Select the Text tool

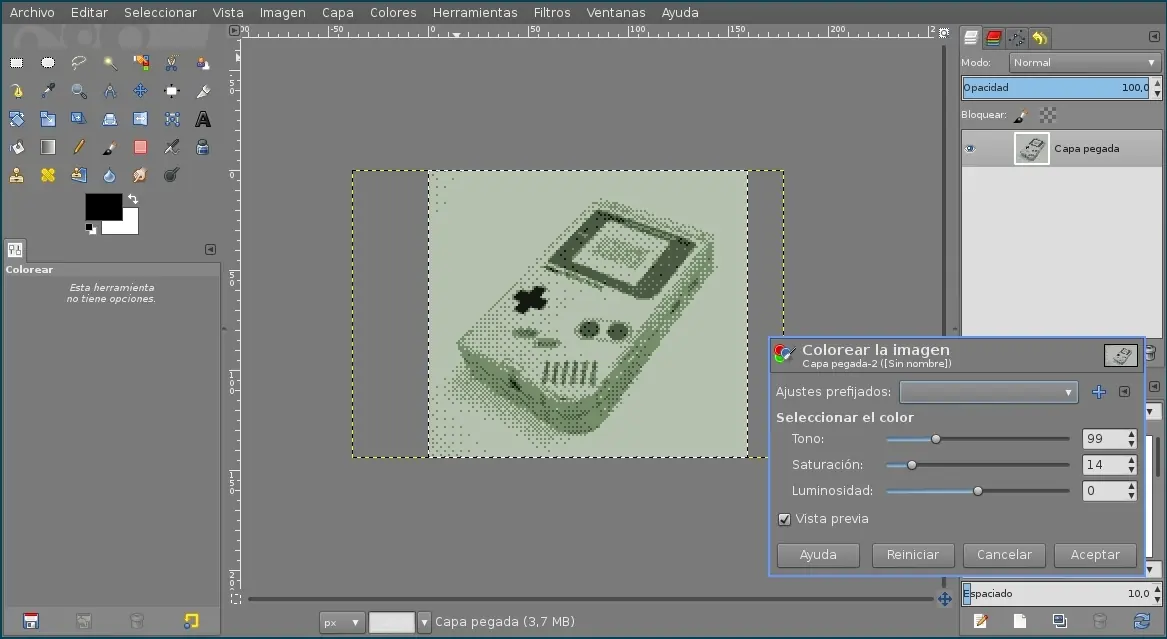tap(203, 120)
